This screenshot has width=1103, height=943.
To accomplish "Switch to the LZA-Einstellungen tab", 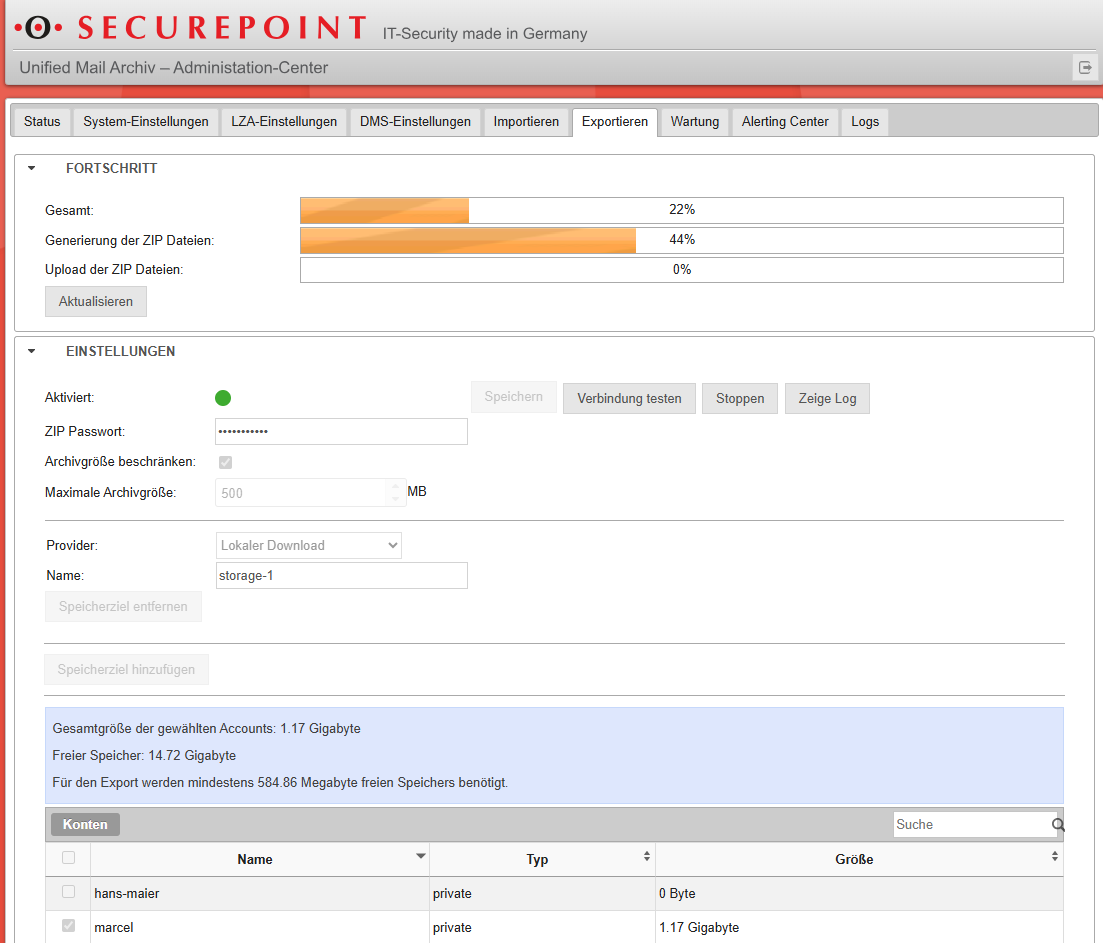I will (284, 122).
